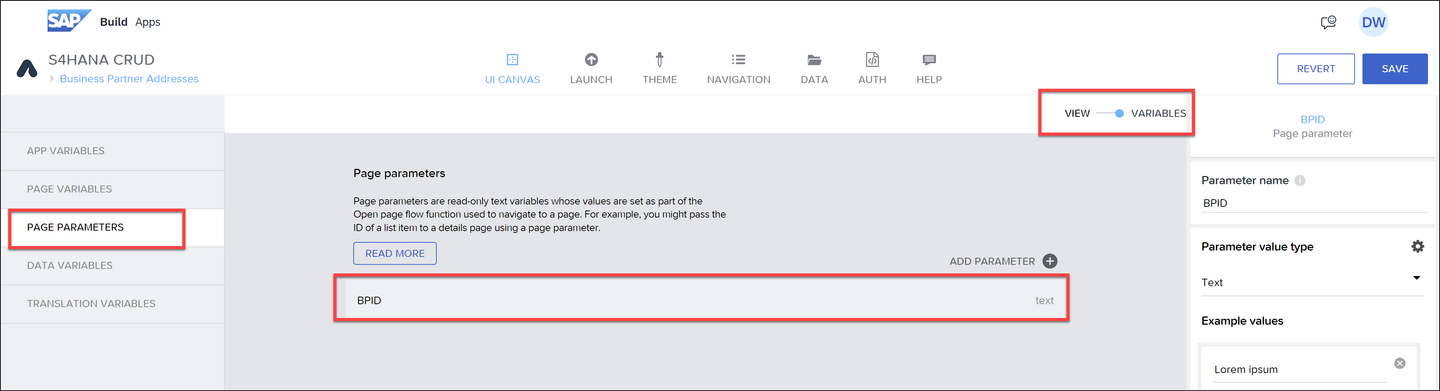Click the READ MORE button

pos(395,253)
